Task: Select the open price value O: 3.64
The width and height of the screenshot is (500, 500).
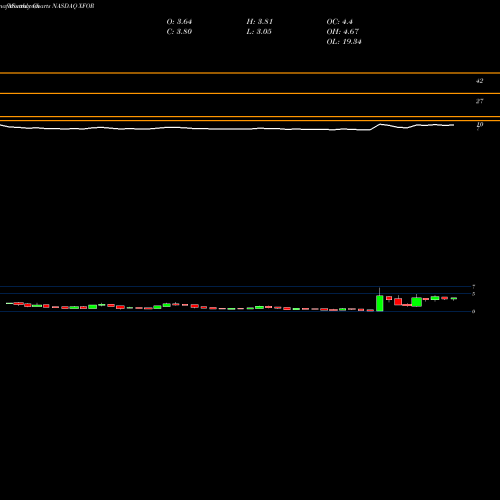Action: point(179,22)
